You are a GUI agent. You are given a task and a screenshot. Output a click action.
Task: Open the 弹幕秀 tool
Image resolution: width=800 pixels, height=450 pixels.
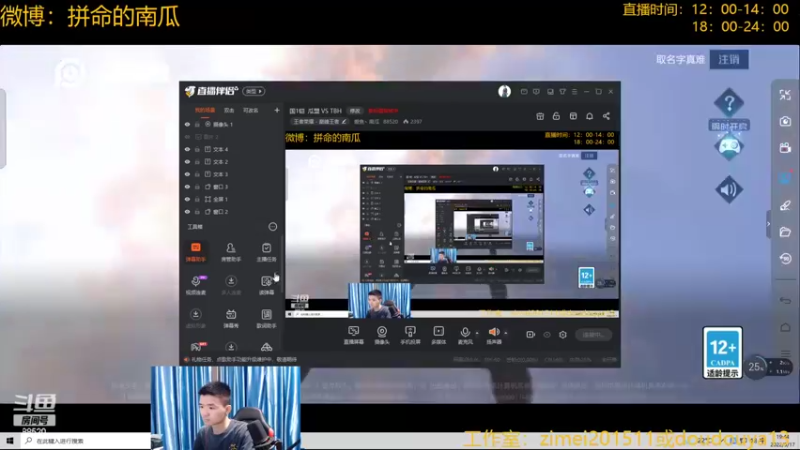pos(231,318)
